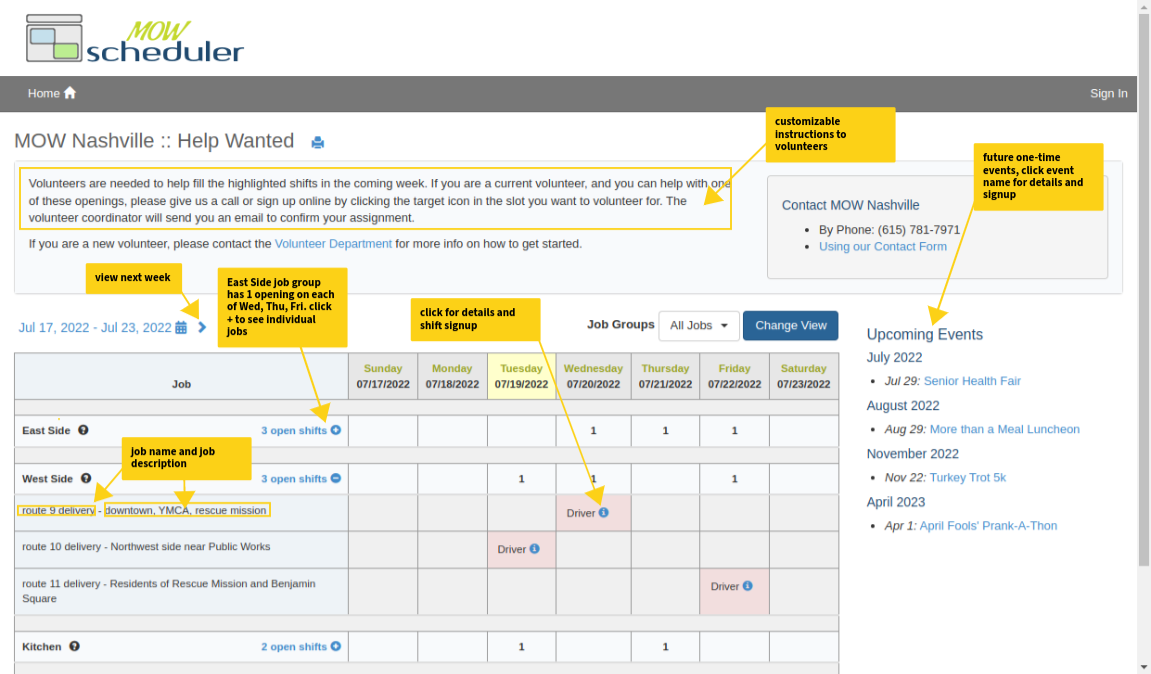Click the Friday 07/22/2022 column header
Image resolution: width=1151 pixels, height=674 pixels.
click(734, 376)
